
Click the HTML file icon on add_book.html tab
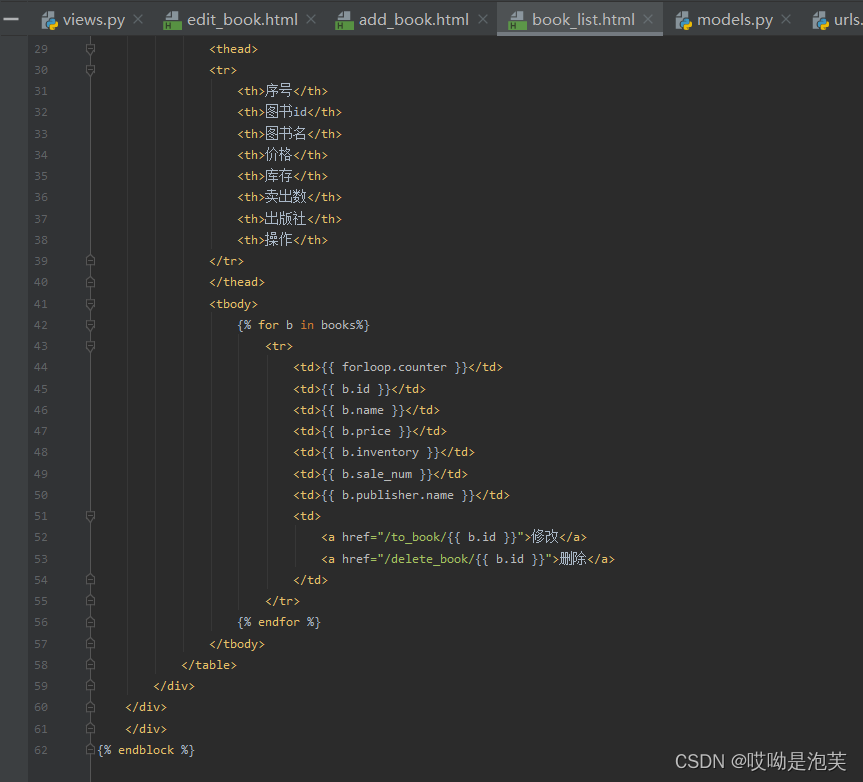point(344,21)
